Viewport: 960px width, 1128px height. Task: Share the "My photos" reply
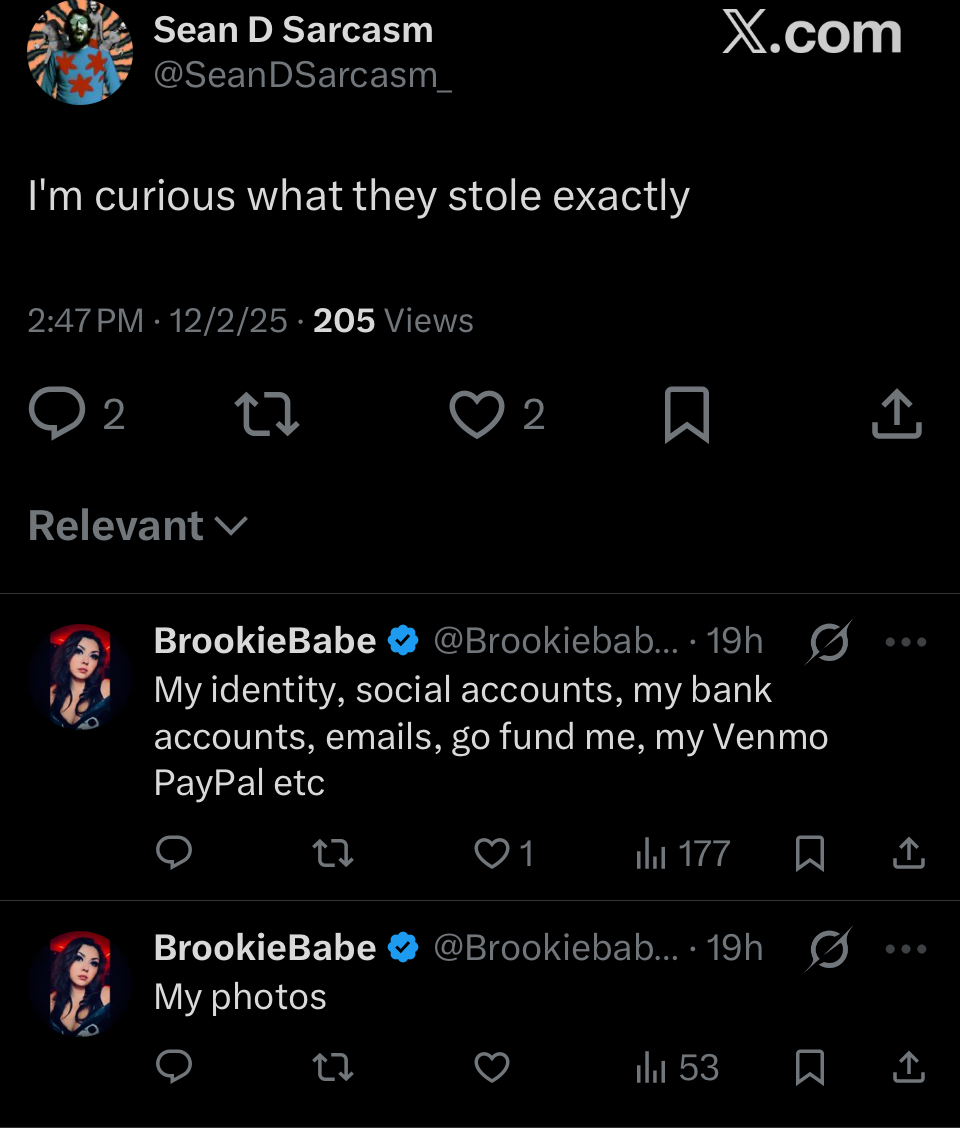click(x=908, y=1068)
